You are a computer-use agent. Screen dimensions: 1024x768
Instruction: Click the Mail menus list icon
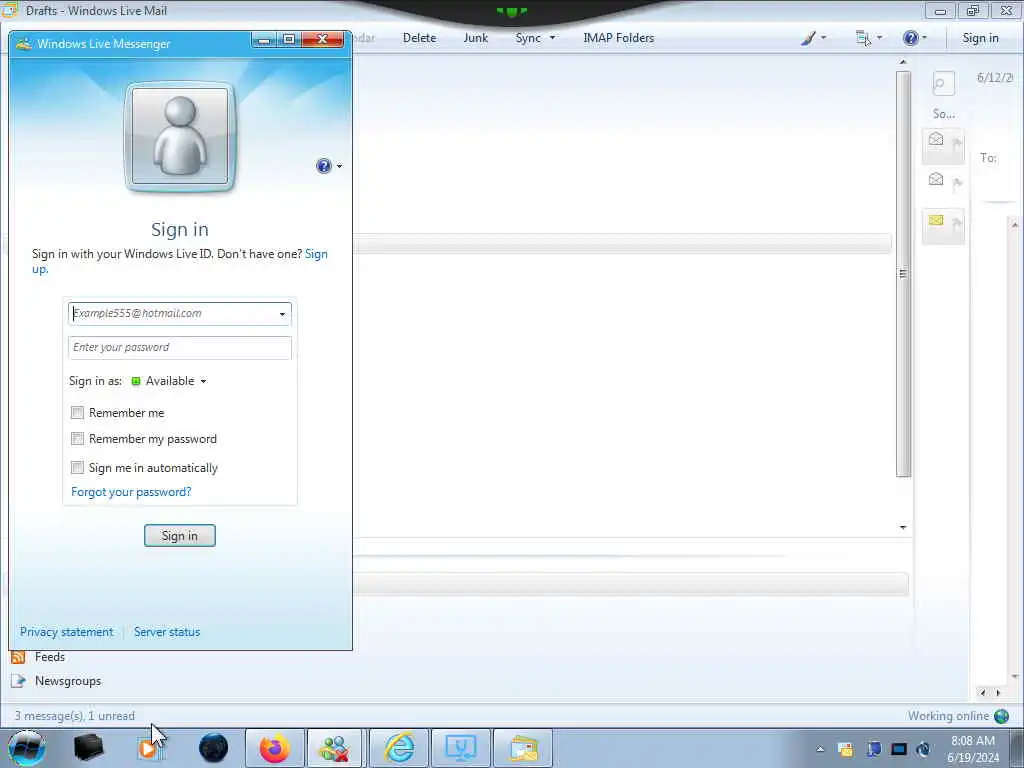coord(863,38)
